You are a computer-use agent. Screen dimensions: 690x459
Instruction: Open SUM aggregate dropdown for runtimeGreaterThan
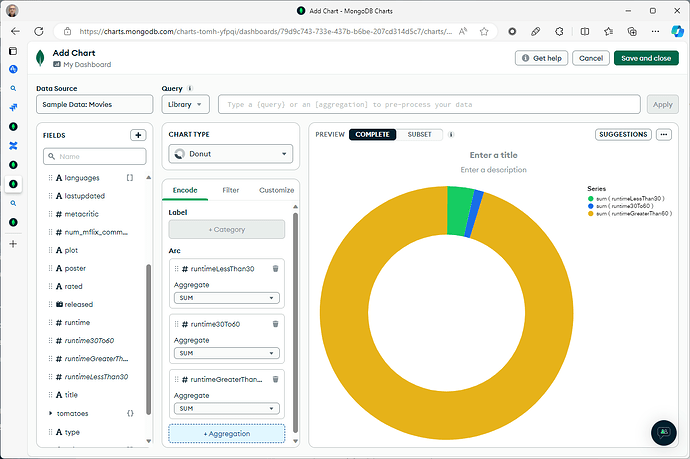[227, 409]
